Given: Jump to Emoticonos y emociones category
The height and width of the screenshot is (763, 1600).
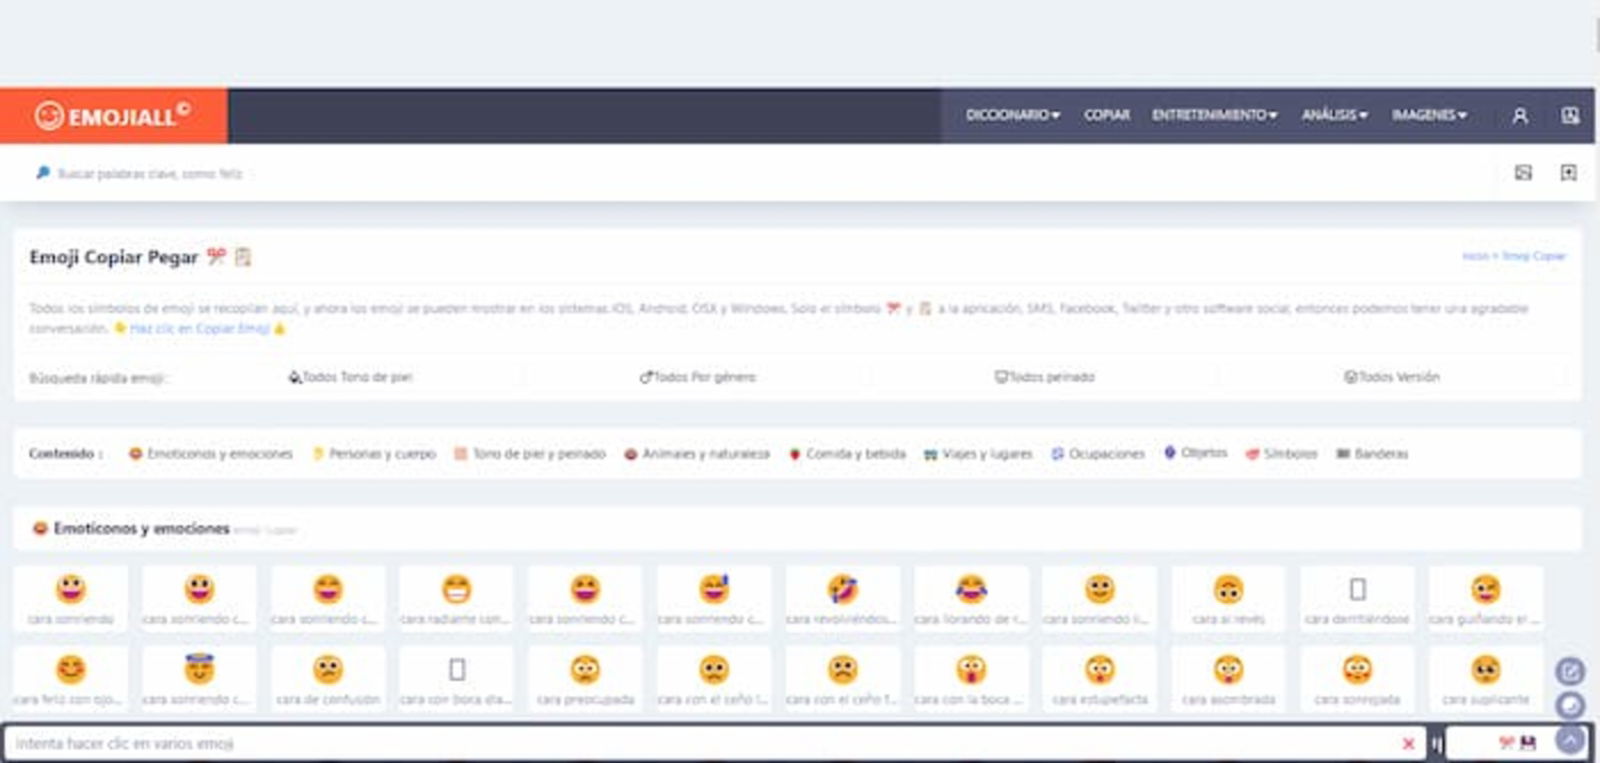Looking at the screenshot, I should [210, 454].
